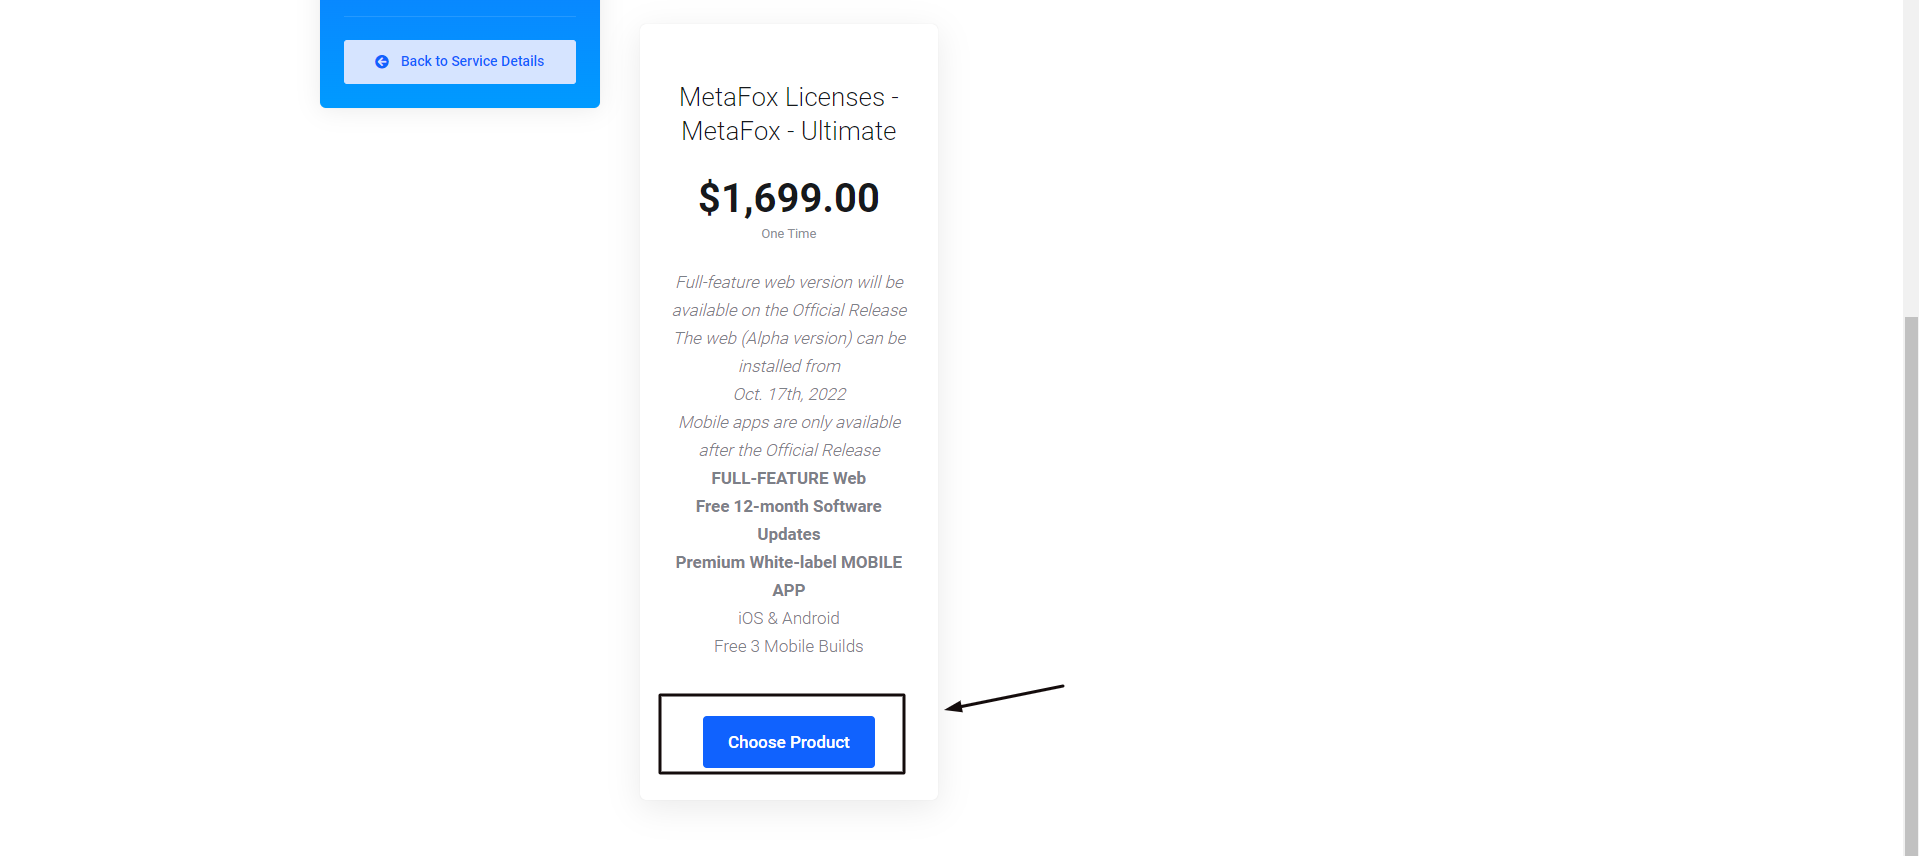
Task: Click Free 12-month Software Updates text
Action: [x=788, y=520]
